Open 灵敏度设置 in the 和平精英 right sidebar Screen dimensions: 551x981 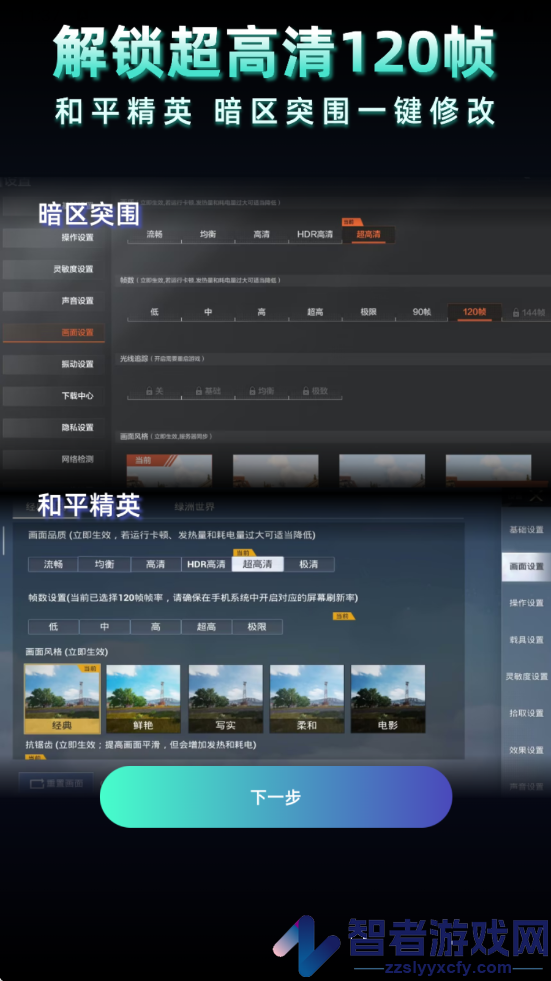(x=526, y=676)
